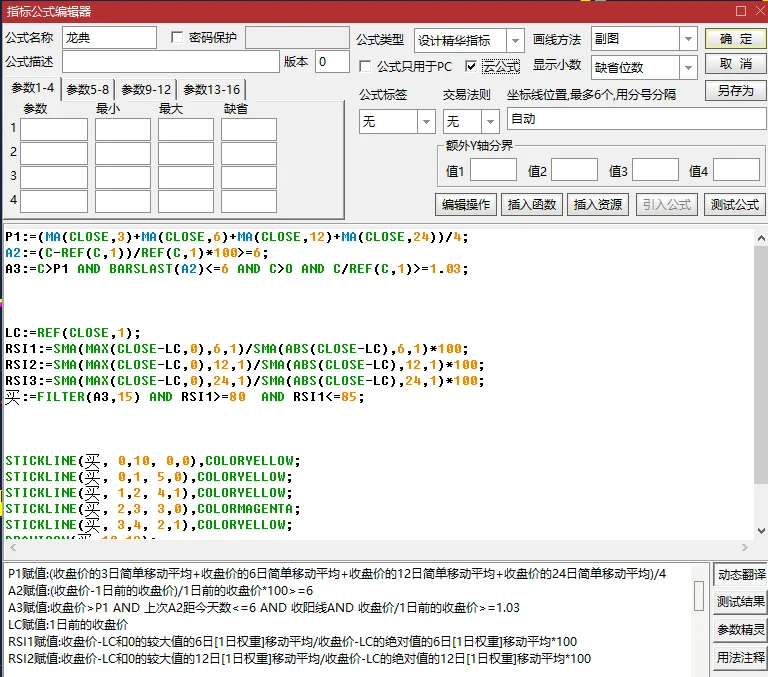Click the 取消 cancel button
Viewport: 768px width, 677px height.
[x=736, y=64]
